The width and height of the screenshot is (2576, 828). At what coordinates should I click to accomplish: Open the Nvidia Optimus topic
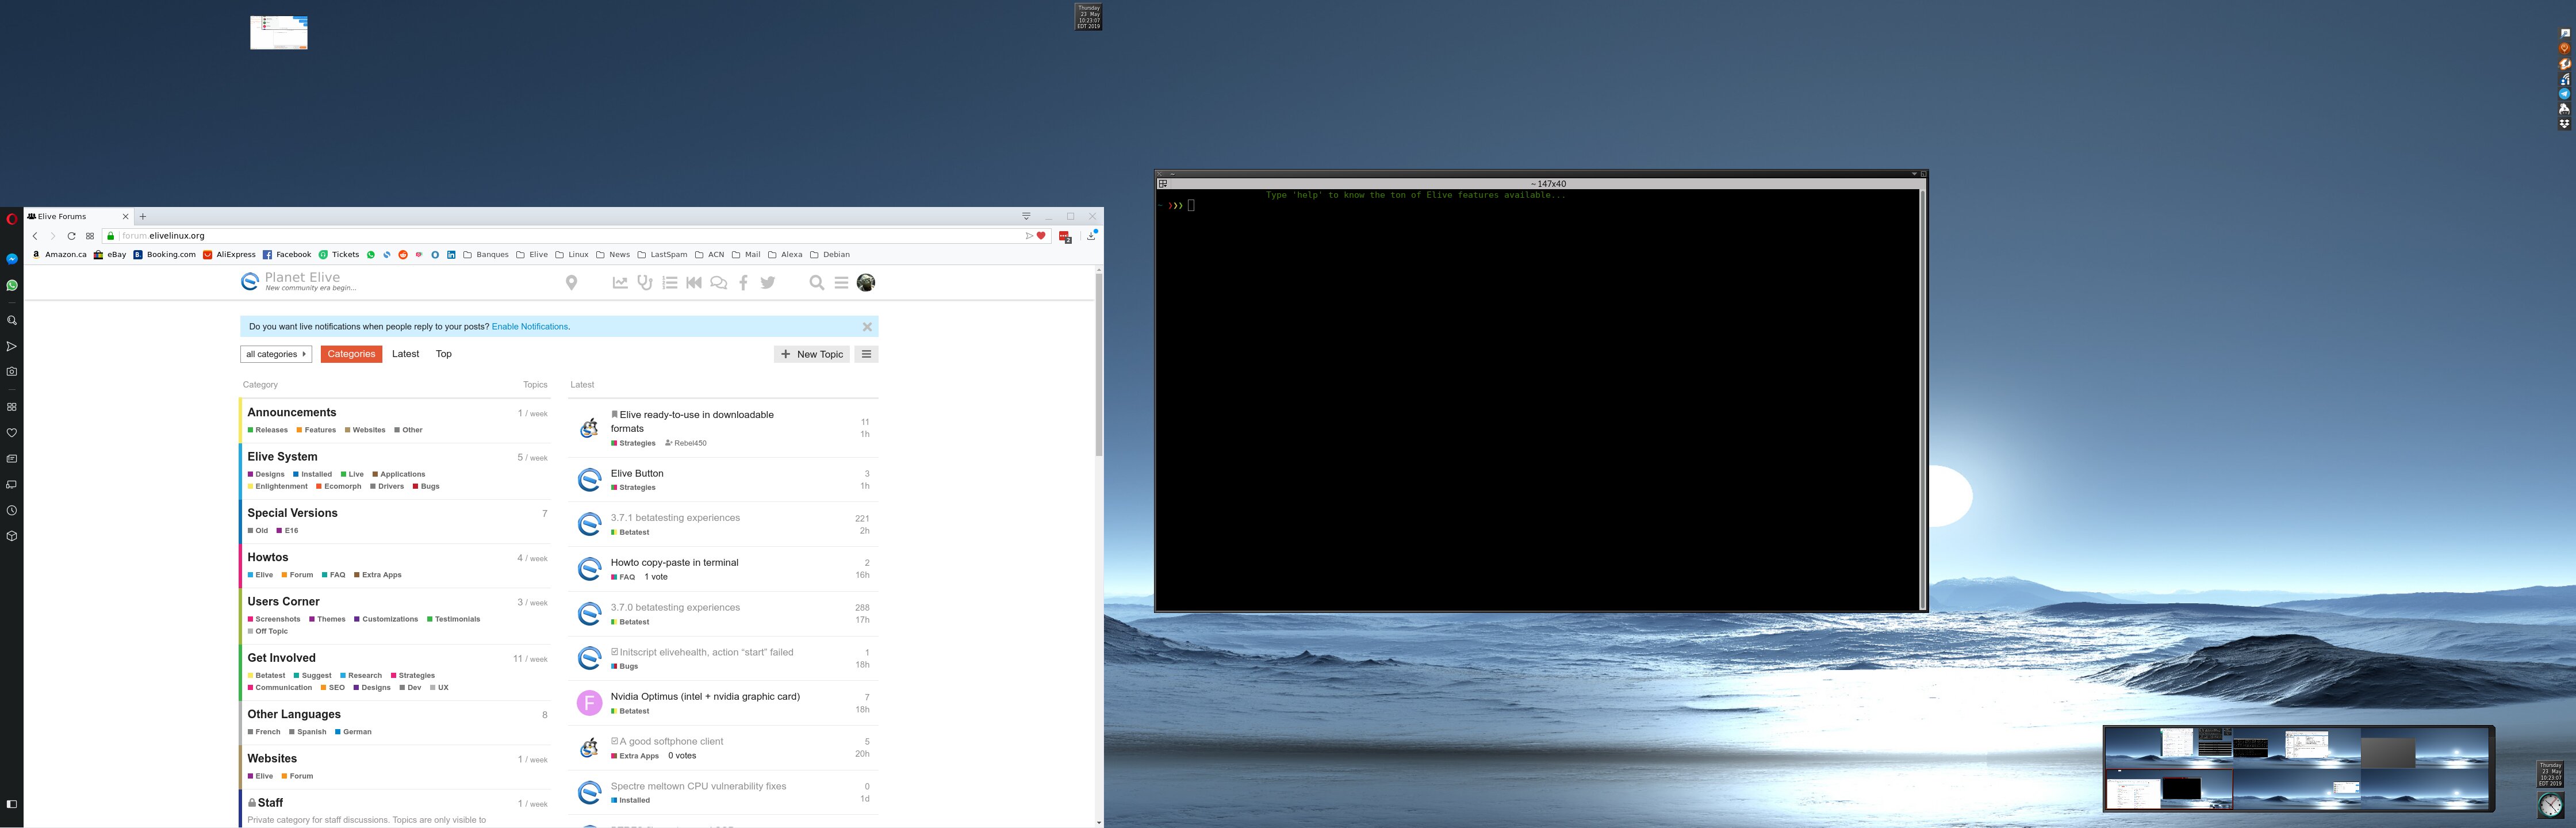[705, 697]
